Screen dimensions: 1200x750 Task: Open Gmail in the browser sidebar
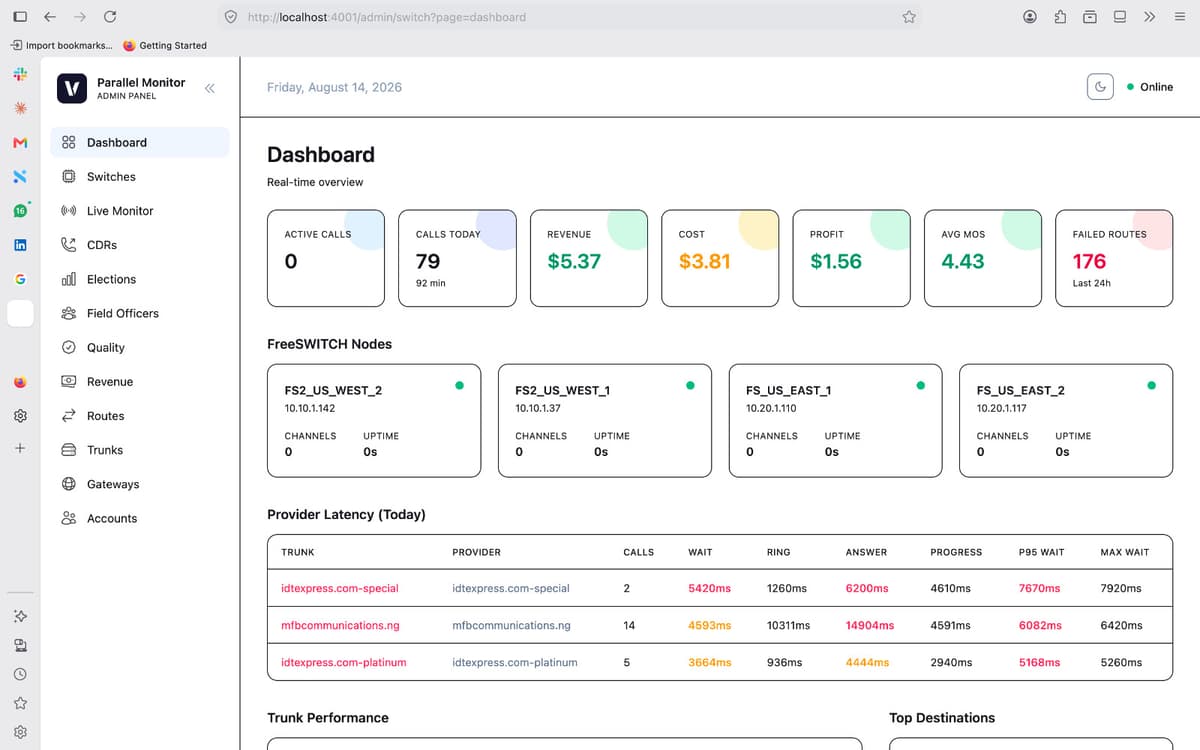click(x=20, y=142)
